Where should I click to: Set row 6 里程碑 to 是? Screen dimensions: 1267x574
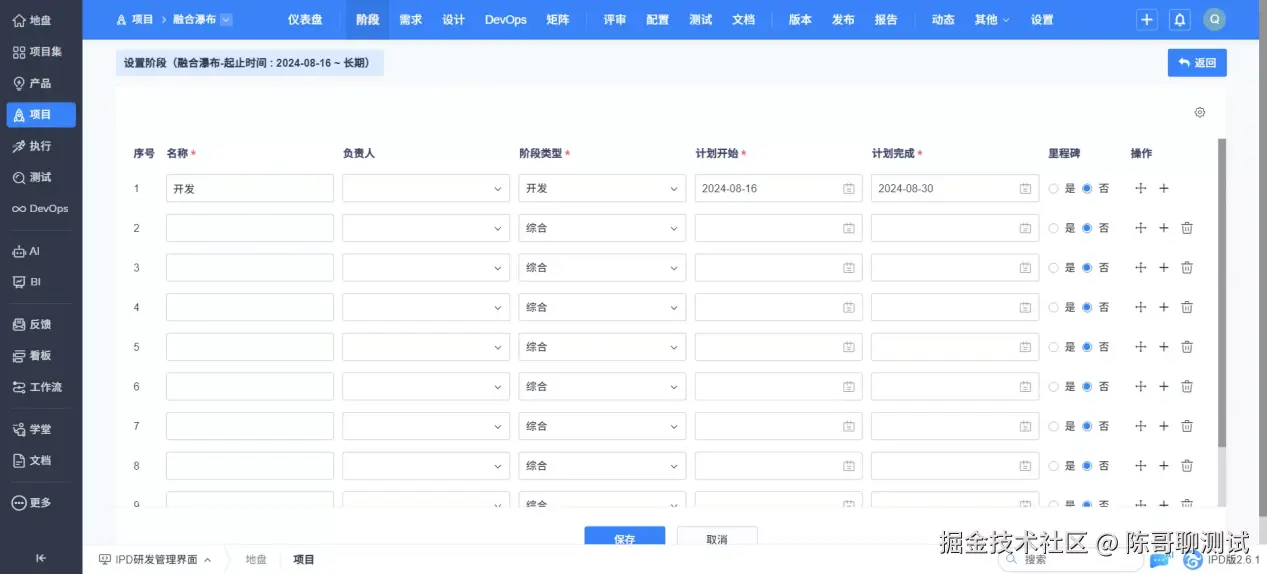(1054, 387)
